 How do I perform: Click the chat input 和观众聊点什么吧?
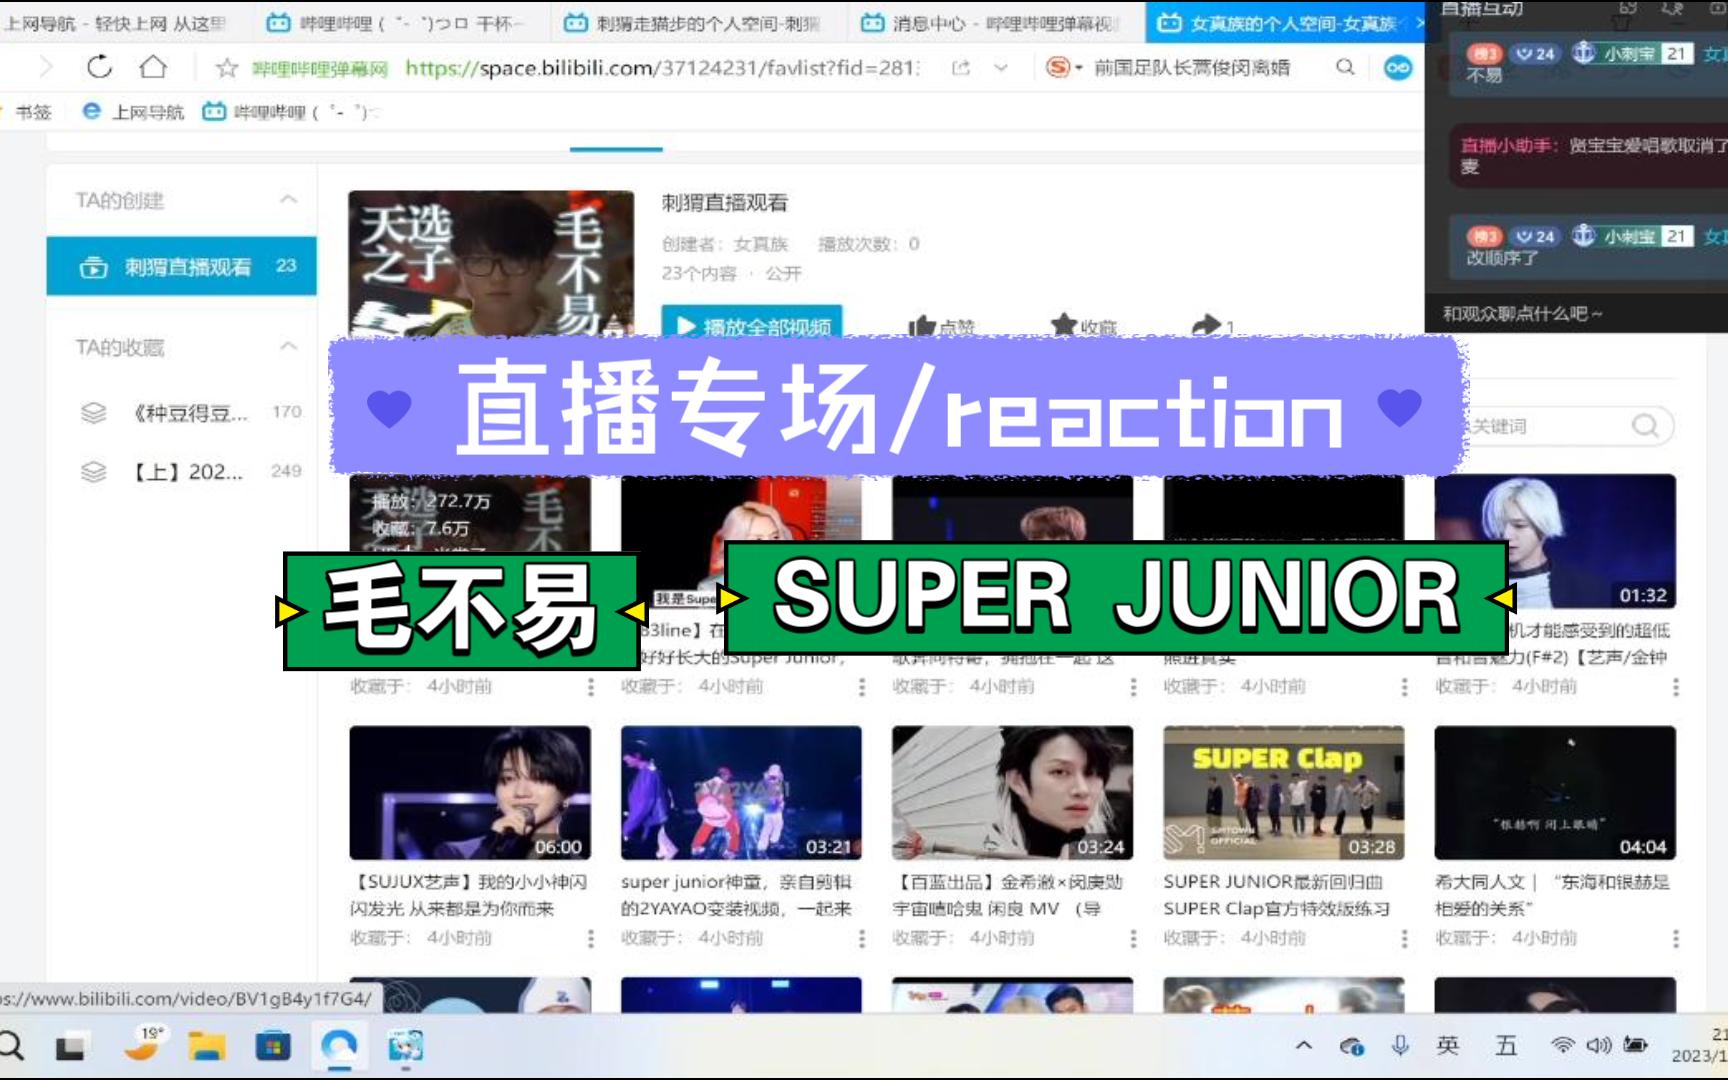pos(1576,314)
